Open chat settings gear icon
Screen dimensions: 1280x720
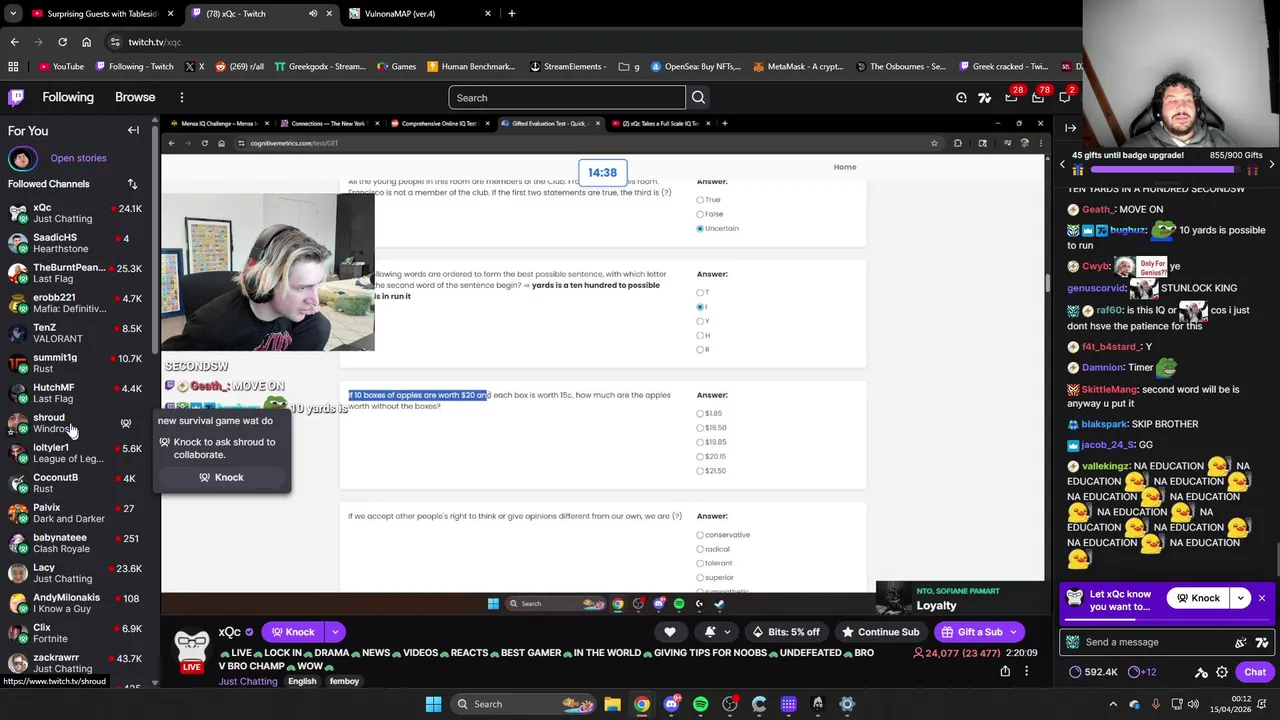click(1222, 672)
